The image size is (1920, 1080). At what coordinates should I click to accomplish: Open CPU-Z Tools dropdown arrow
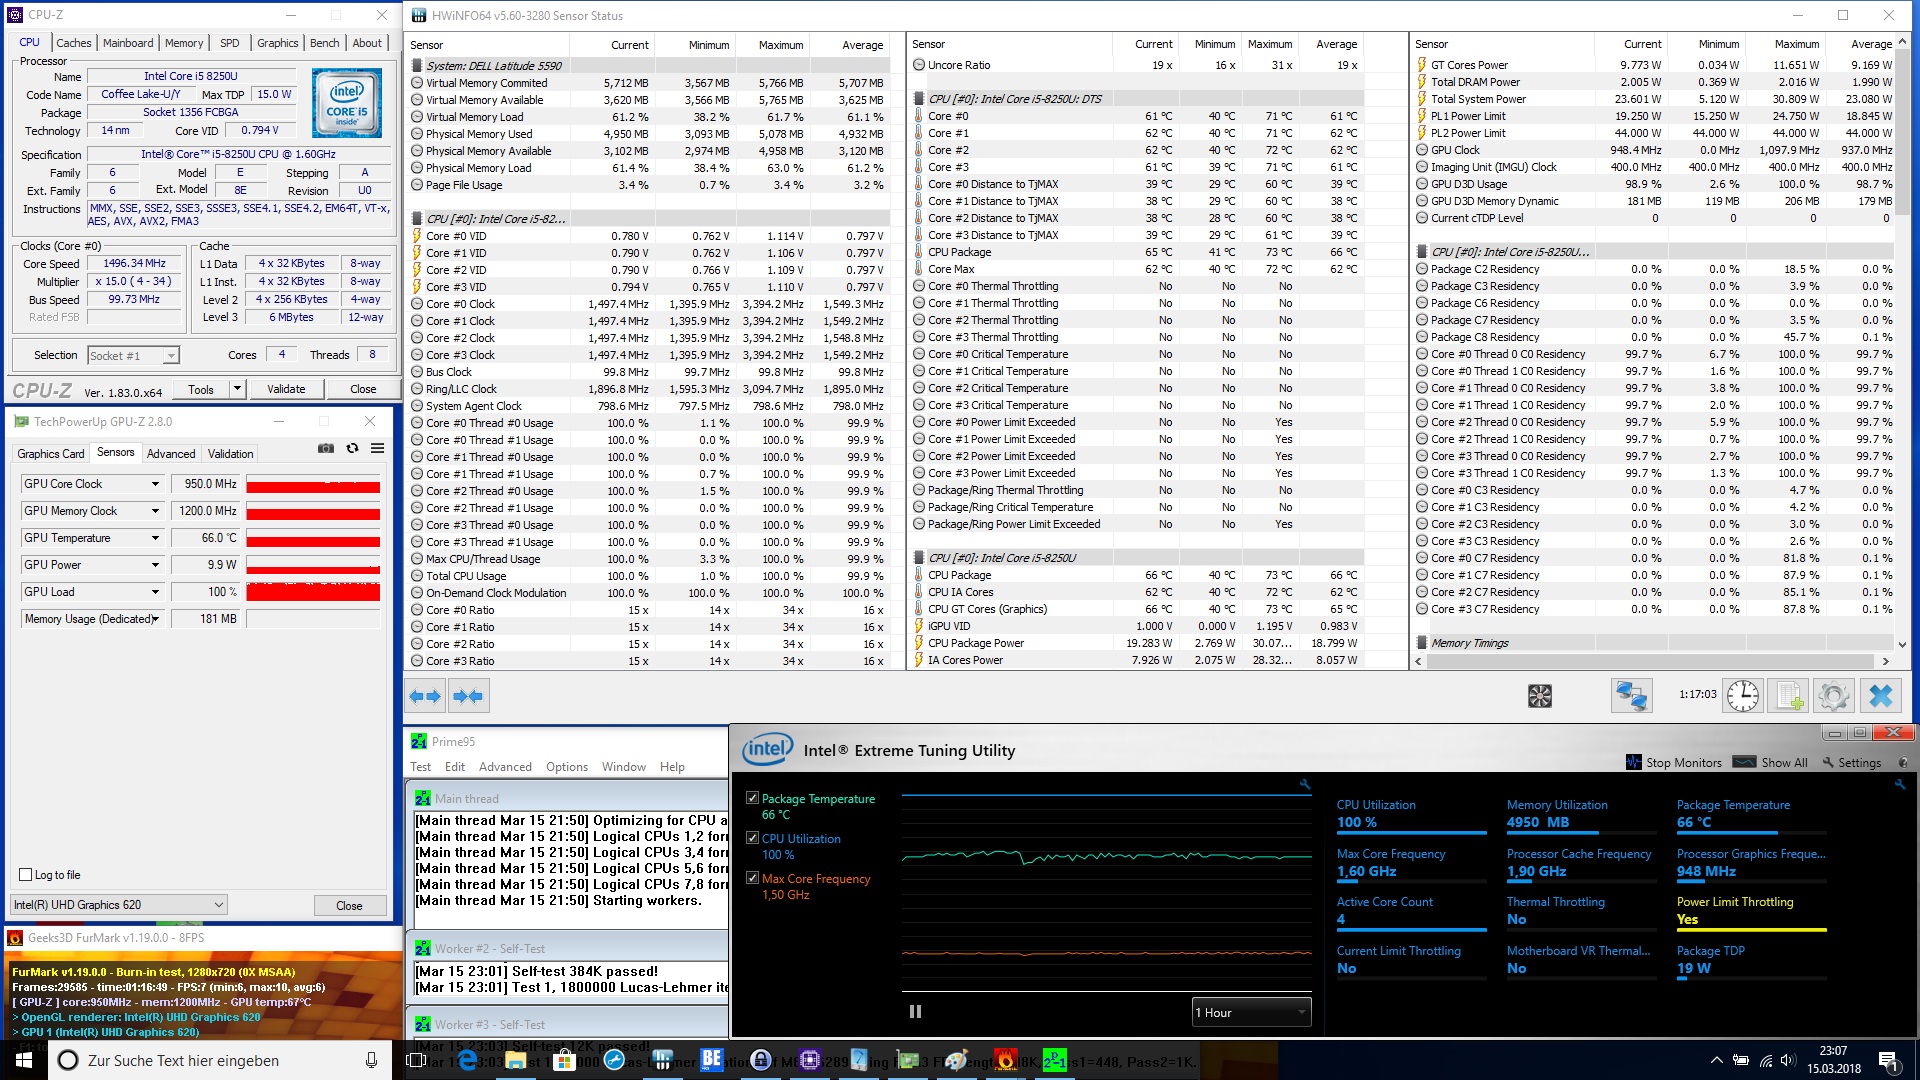tap(237, 389)
